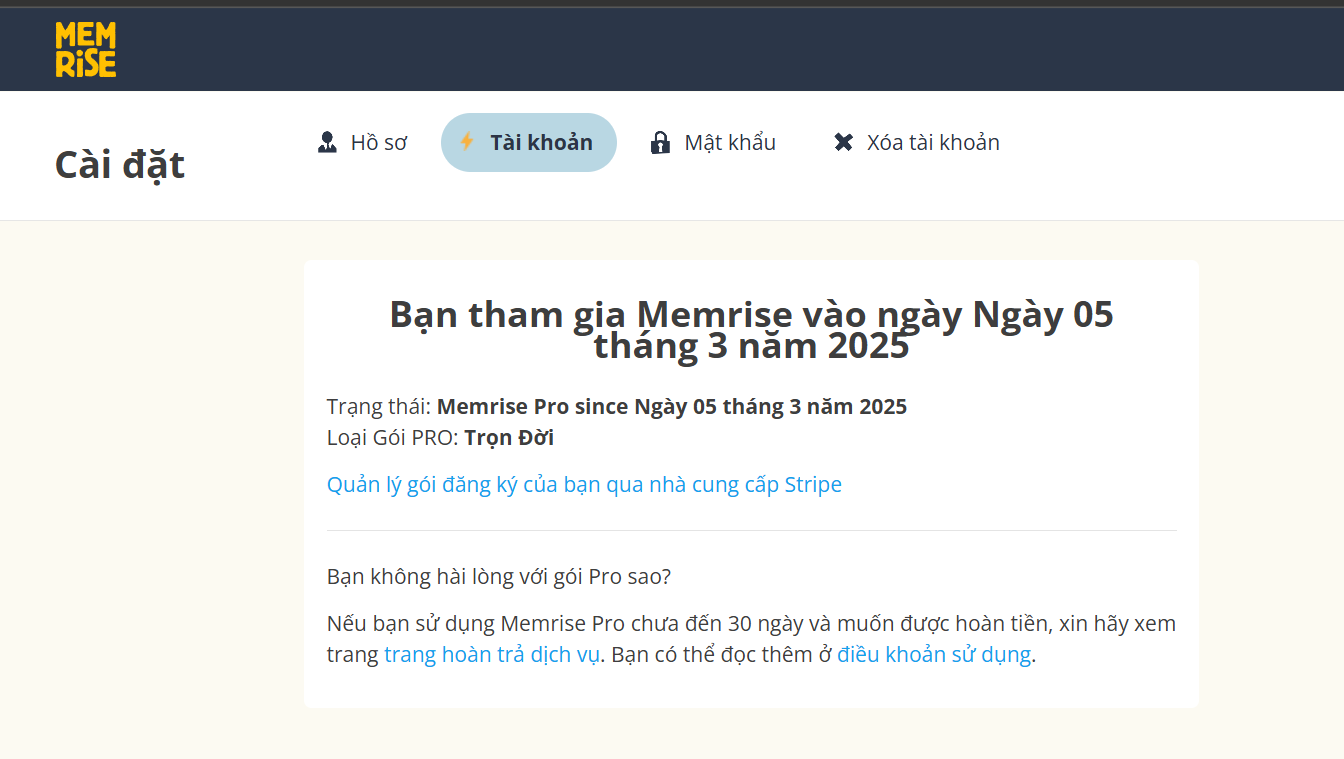Image resolution: width=1344 pixels, height=759 pixels.
Task: Click the 'Memrise Pro since Ngày 05 tháng 3 năm 2025' status text
Action: [672, 407]
